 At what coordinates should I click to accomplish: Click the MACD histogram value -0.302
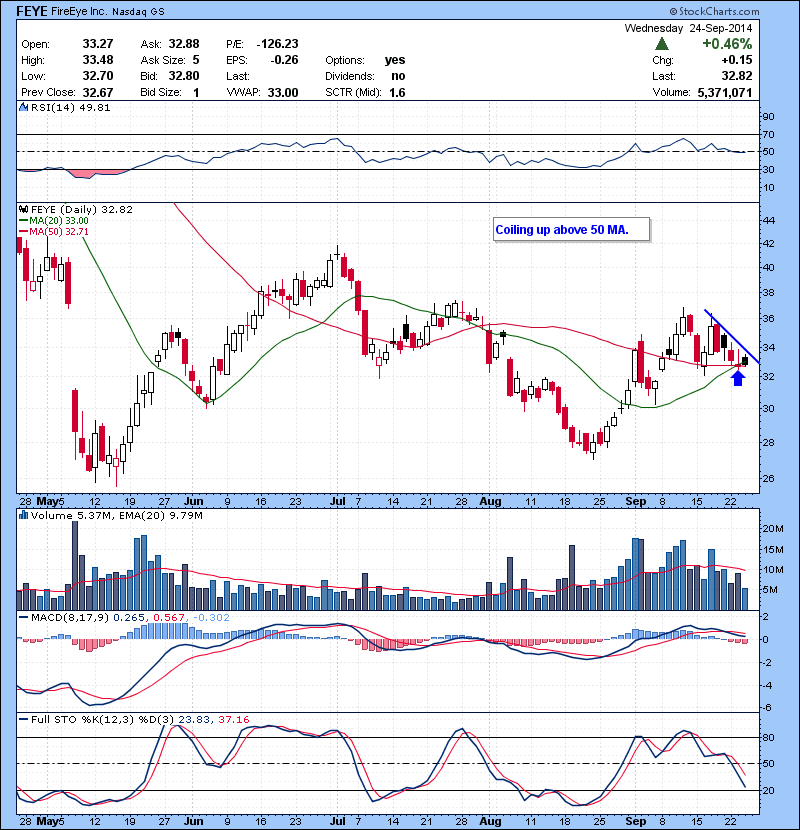point(211,617)
